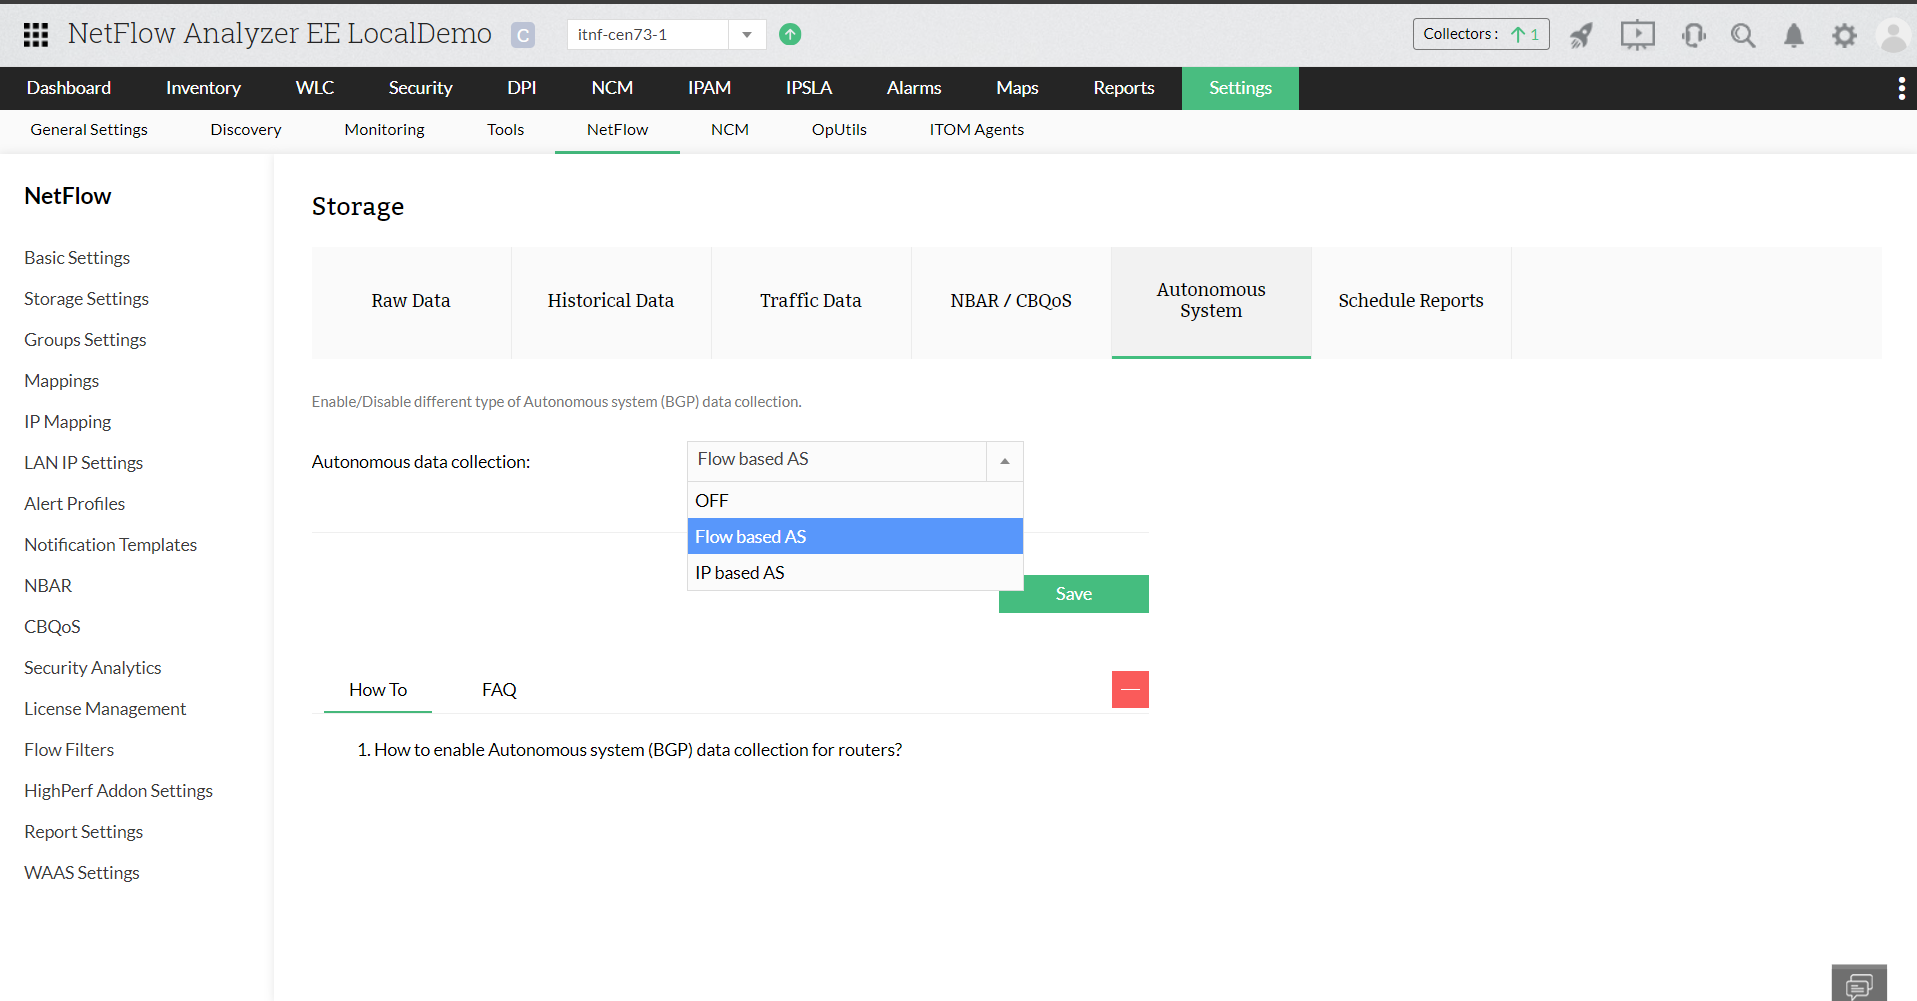
Task: Select the Traffic Data storage tab
Action: point(811,302)
